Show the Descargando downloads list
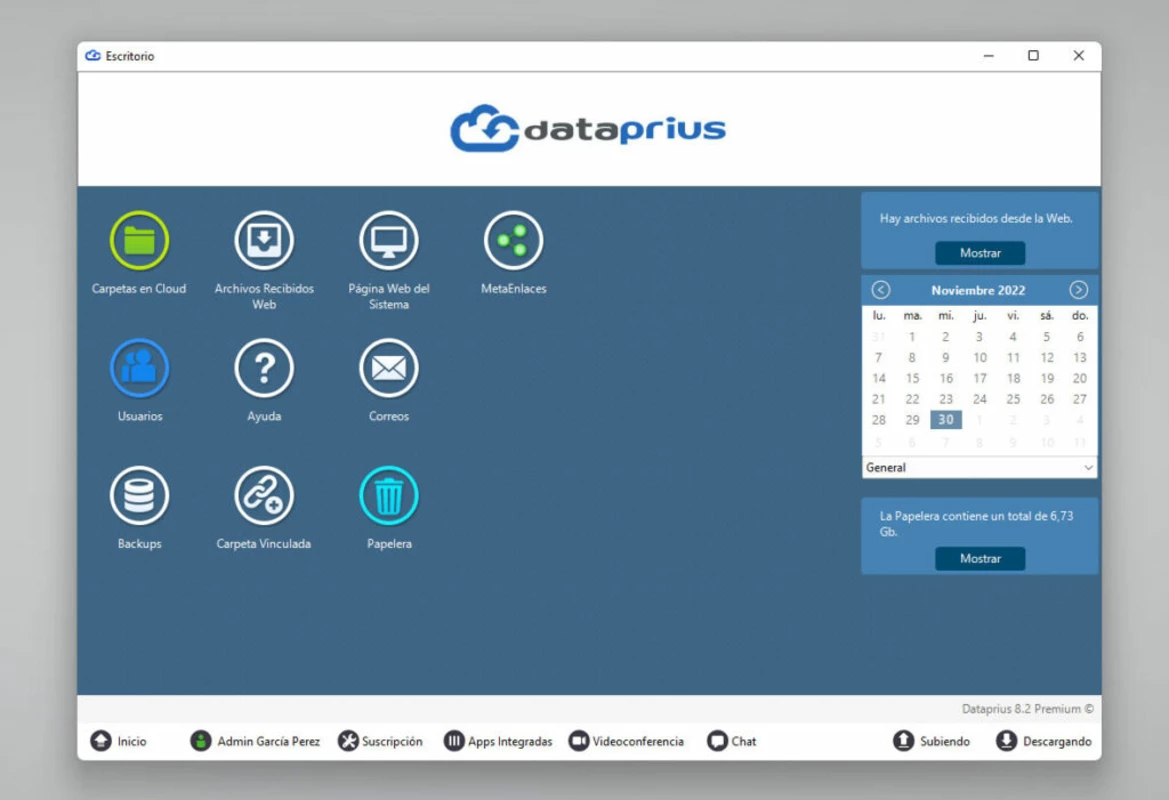The image size is (1169, 800). pos(1044,741)
